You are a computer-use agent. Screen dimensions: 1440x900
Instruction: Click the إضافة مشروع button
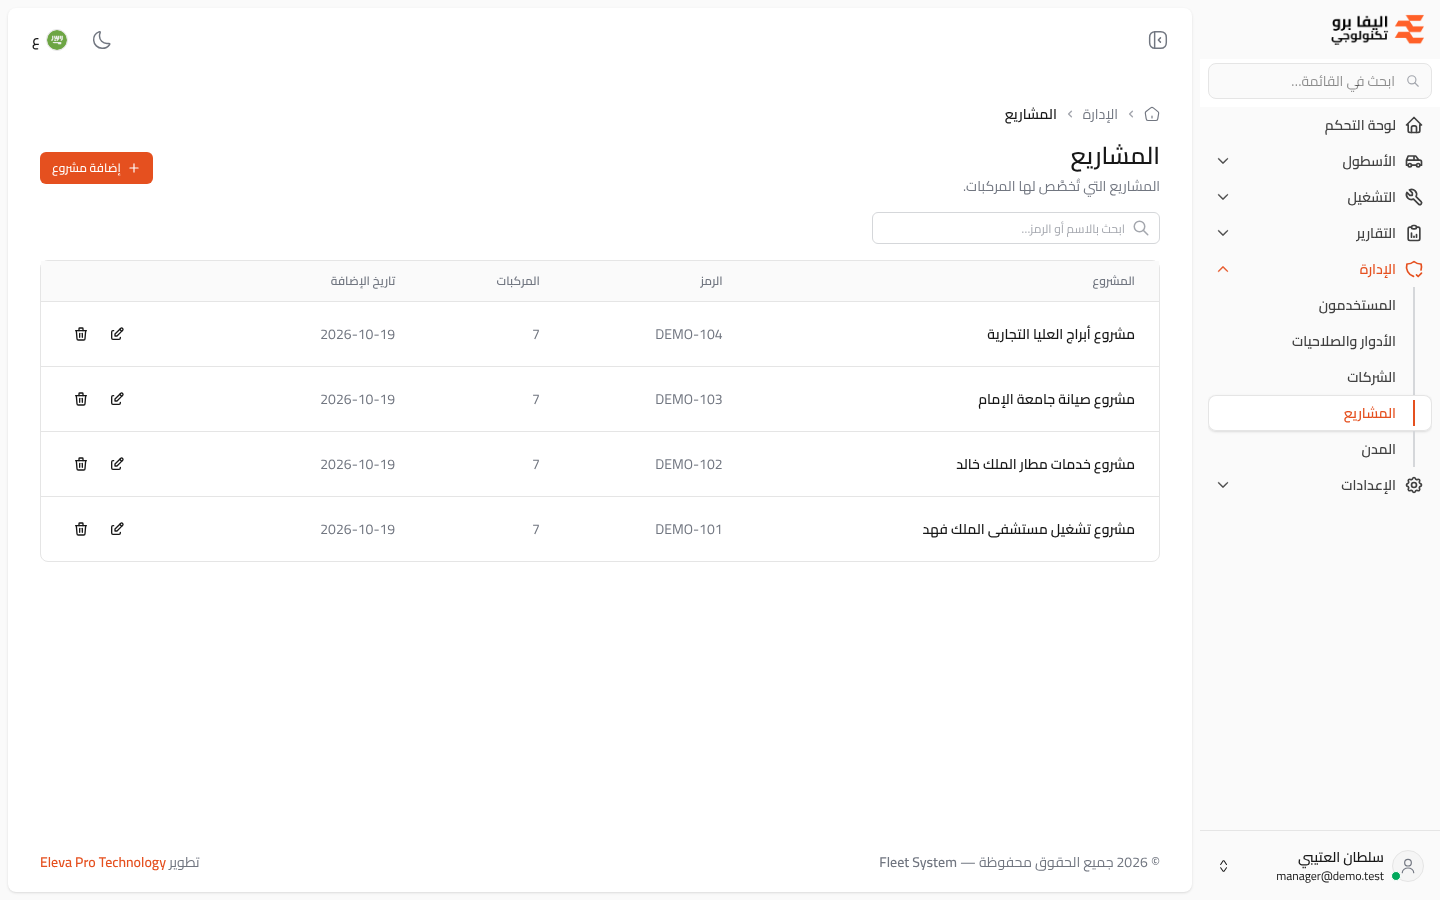96,168
